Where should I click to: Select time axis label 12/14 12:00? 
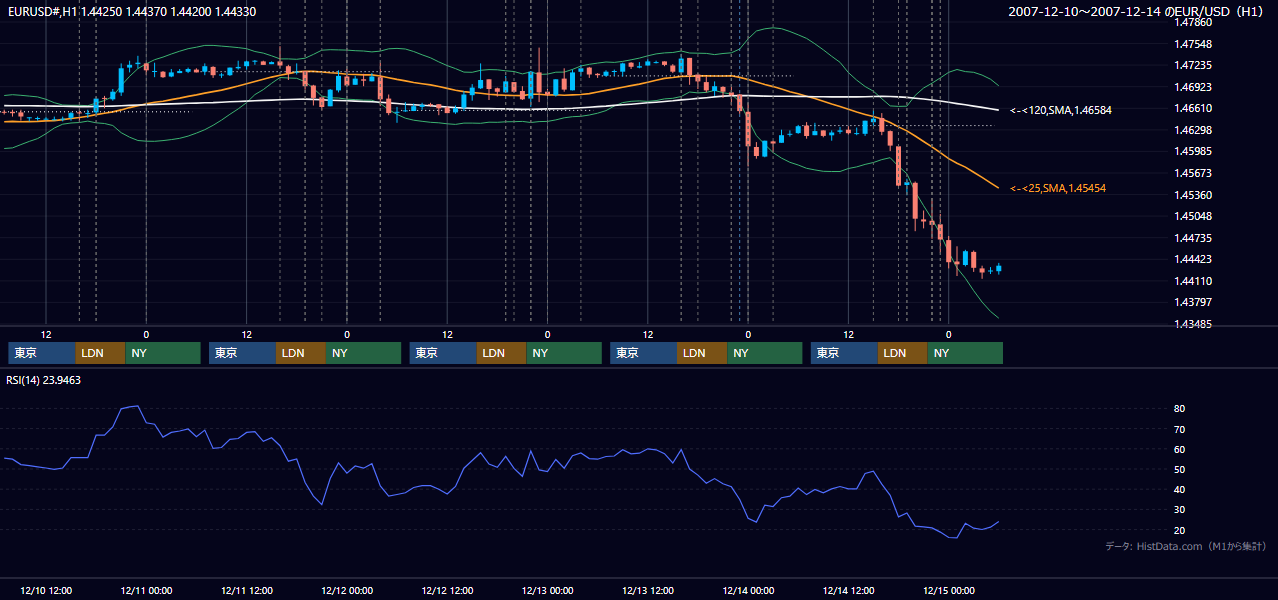(849, 590)
